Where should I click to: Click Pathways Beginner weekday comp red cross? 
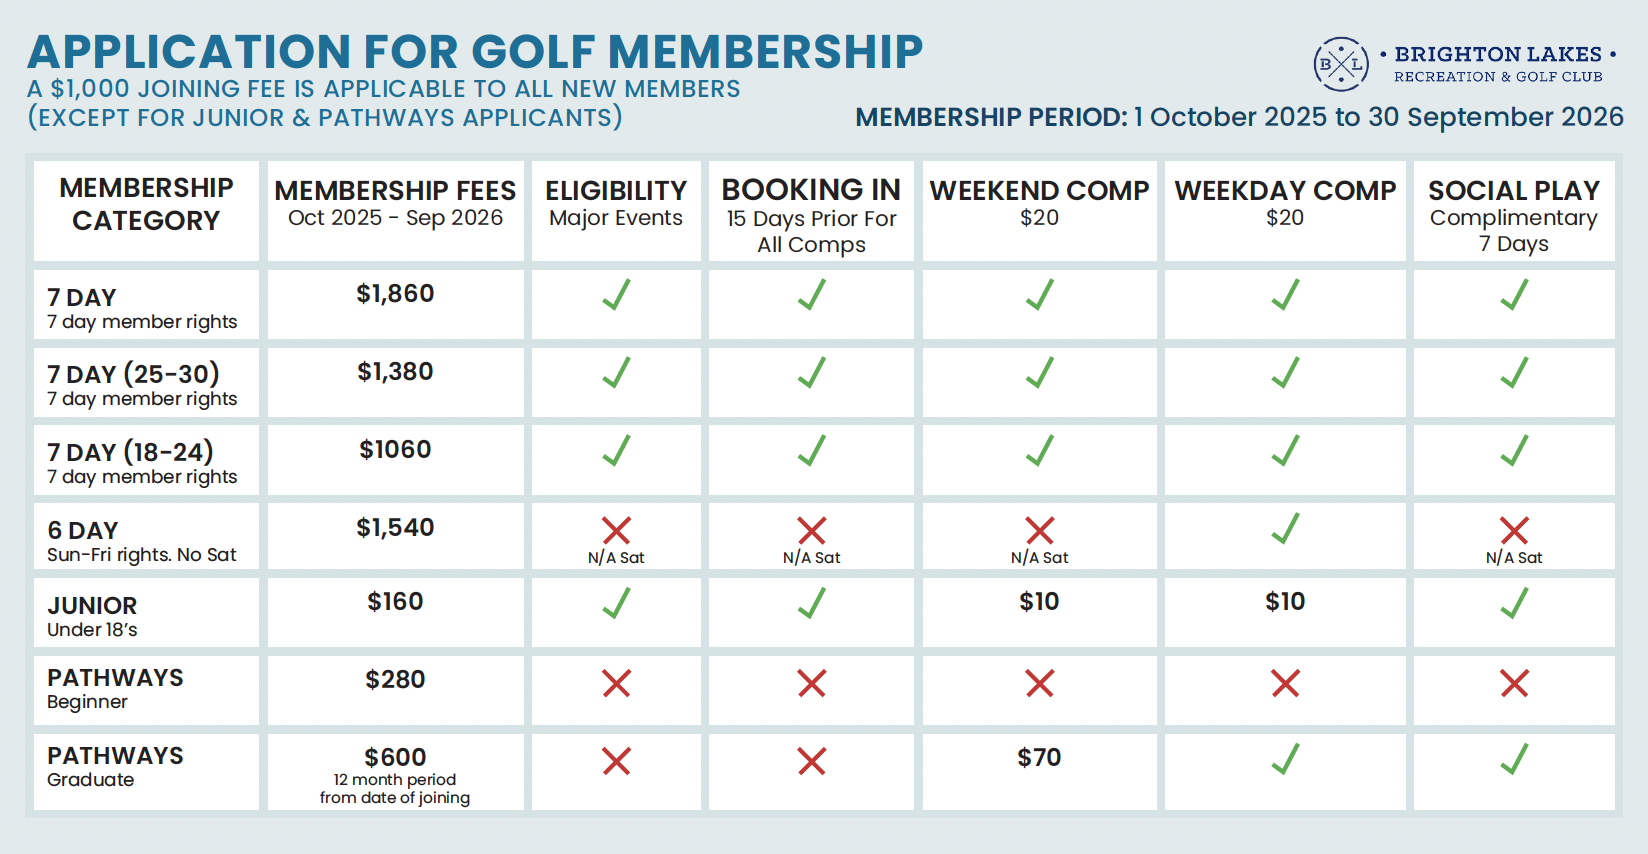(x=1285, y=683)
